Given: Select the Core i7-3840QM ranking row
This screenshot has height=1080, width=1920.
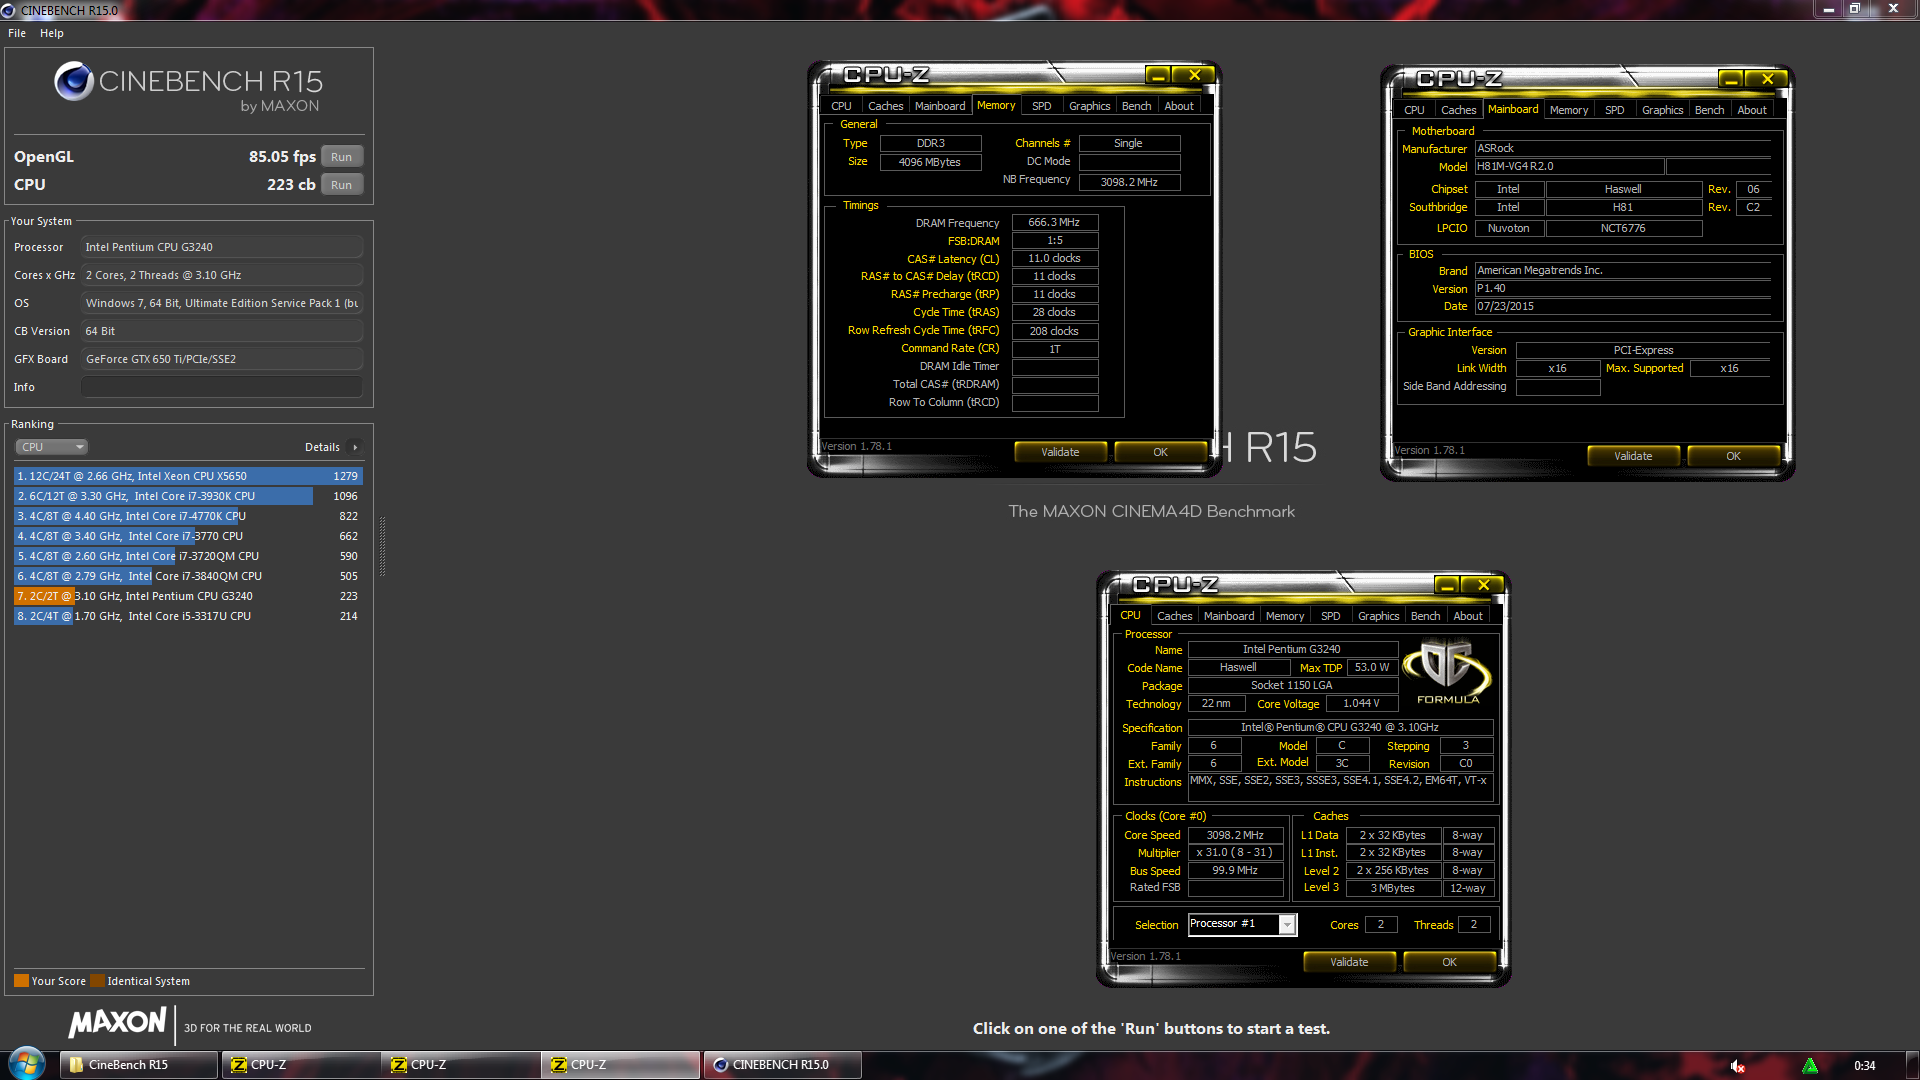Looking at the screenshot, I should coord(188,576).
